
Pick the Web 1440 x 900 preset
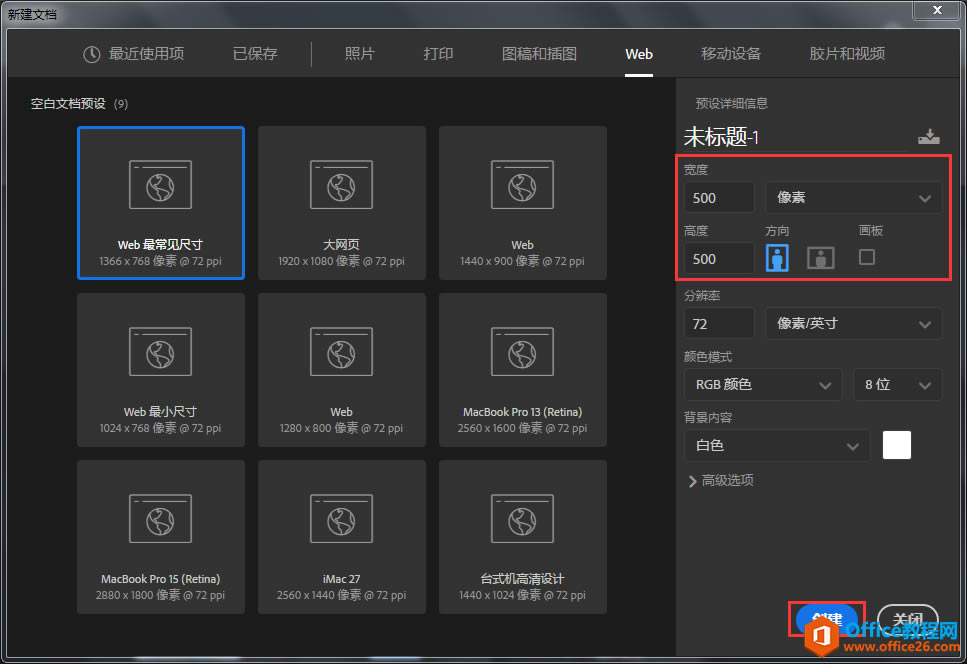coord(522,203)
